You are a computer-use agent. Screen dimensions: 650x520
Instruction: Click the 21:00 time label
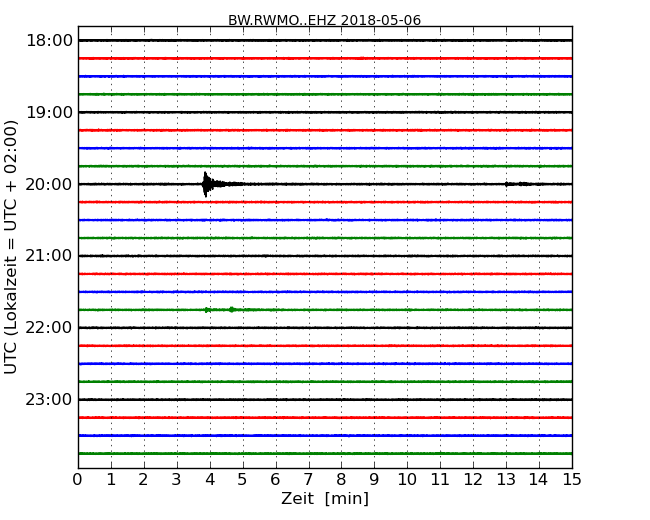[x=49, y=256]
